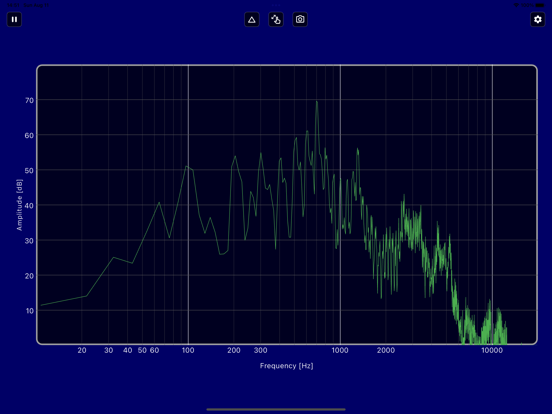Pause the live spectrum analysis

(x=14, y=19)
